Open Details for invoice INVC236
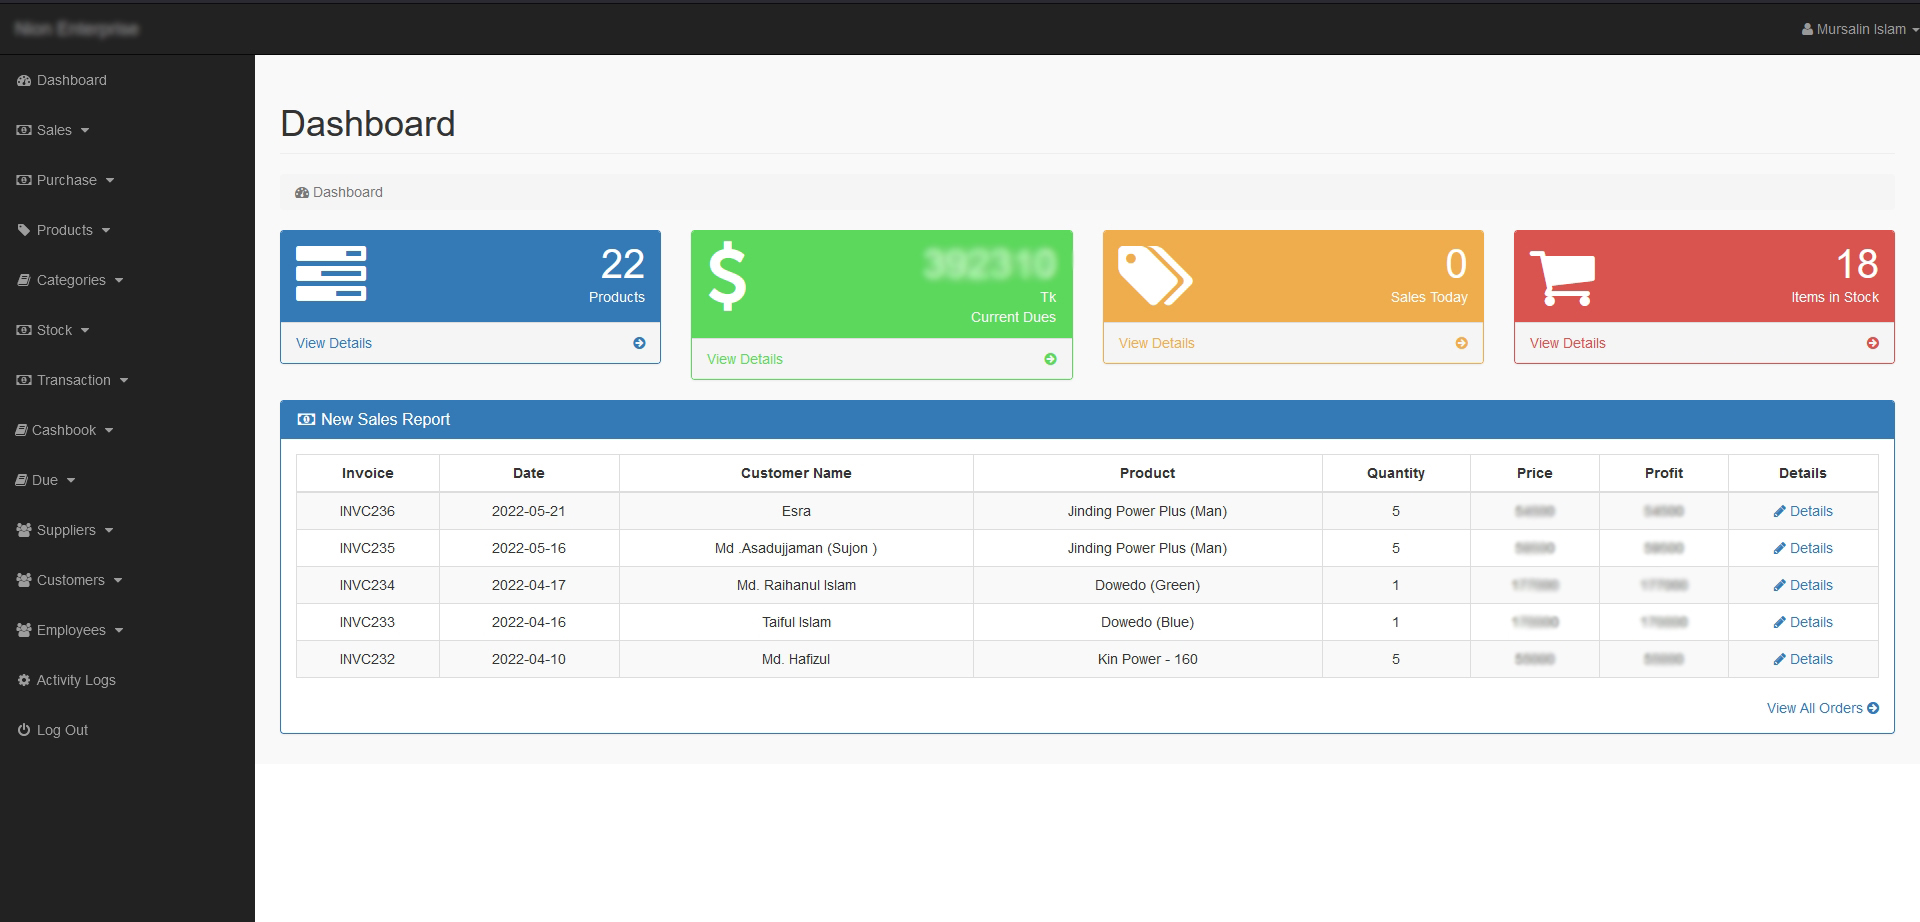1920x922 pixels. [1803, 511]
